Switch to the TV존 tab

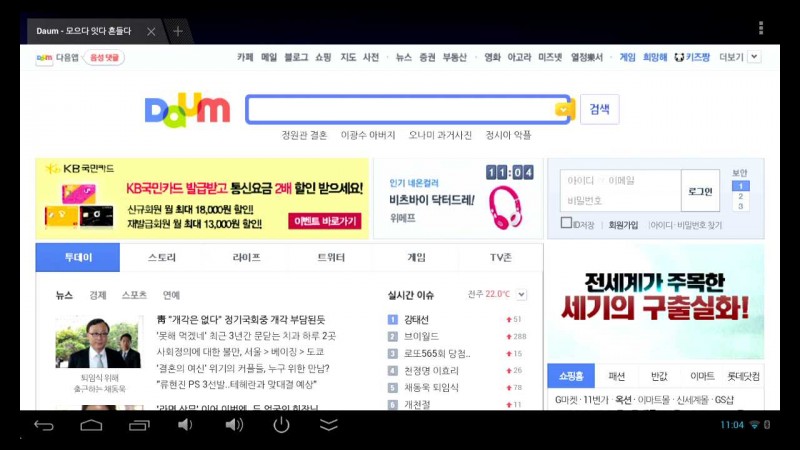tap(501, 258)
